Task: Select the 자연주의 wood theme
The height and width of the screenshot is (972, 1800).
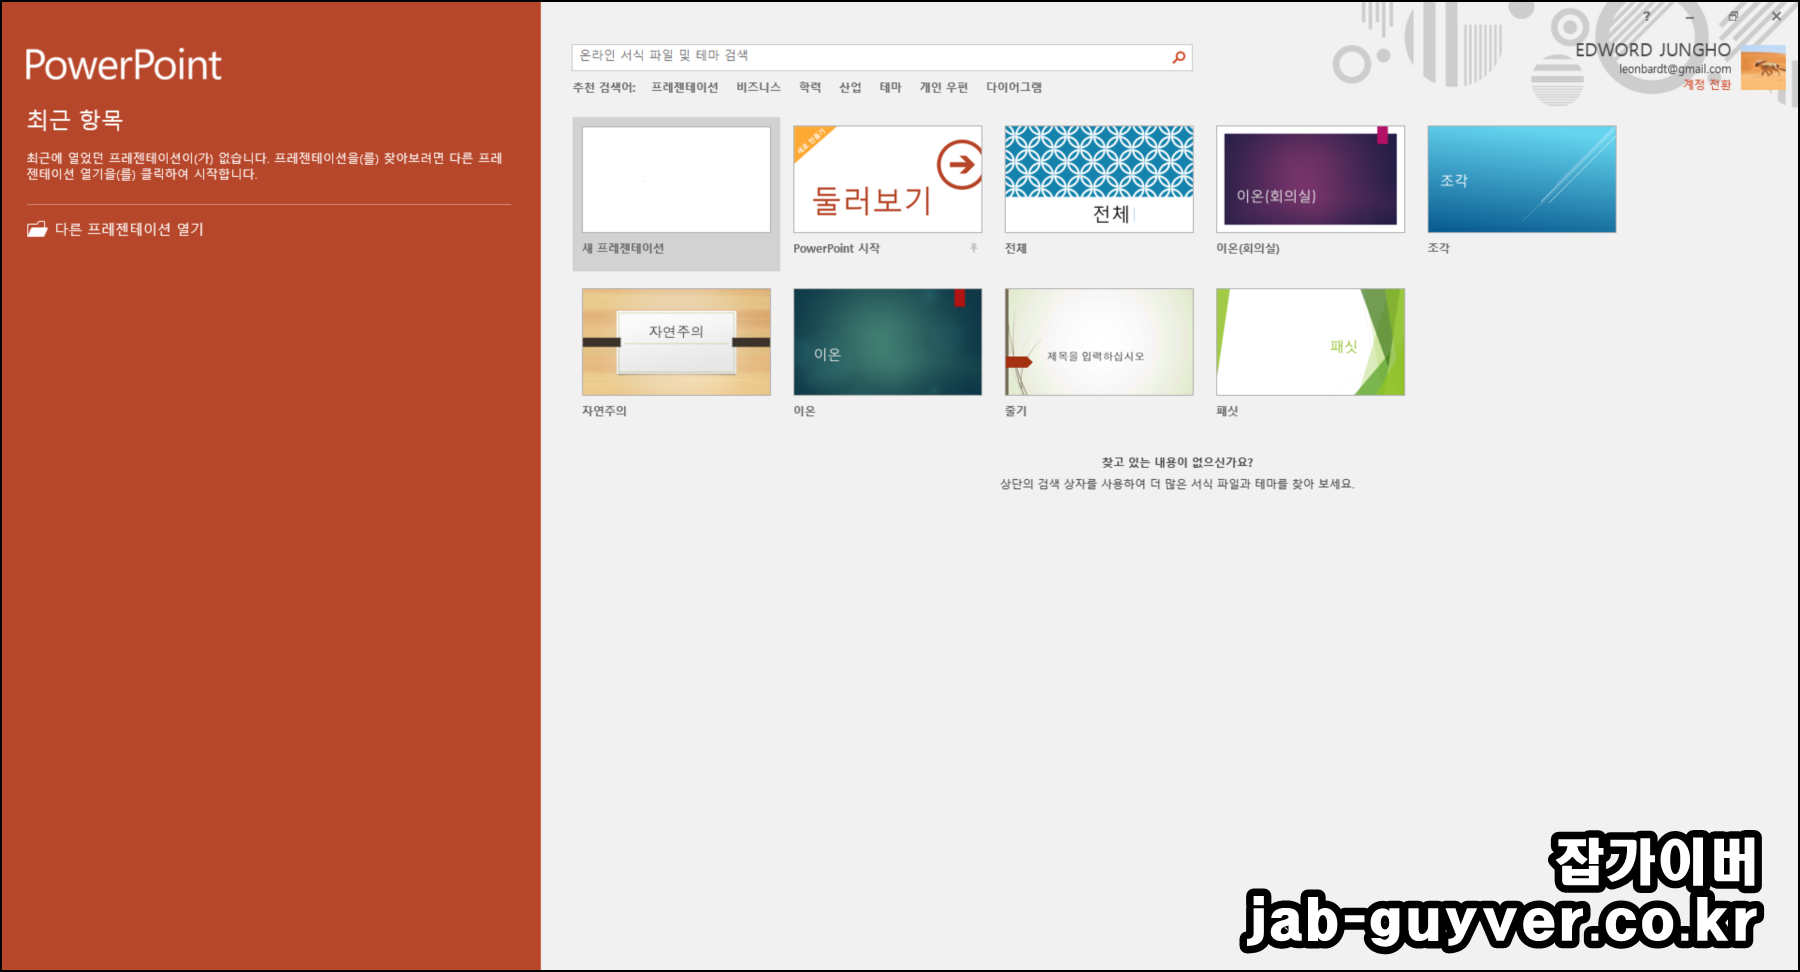Action: coord(676,342)
